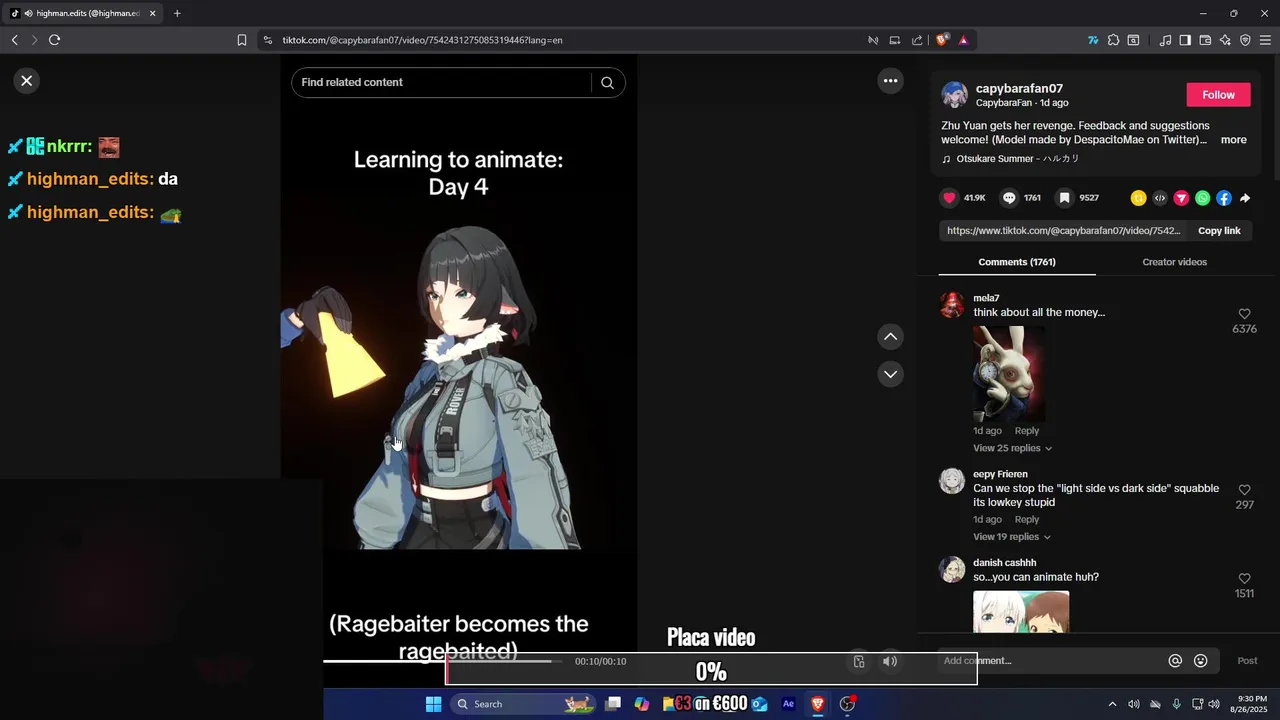The width and height of the screenshot is (1280, 720).
Task: Reply to eepy Frieren's comment
Action: [1027, 520]
